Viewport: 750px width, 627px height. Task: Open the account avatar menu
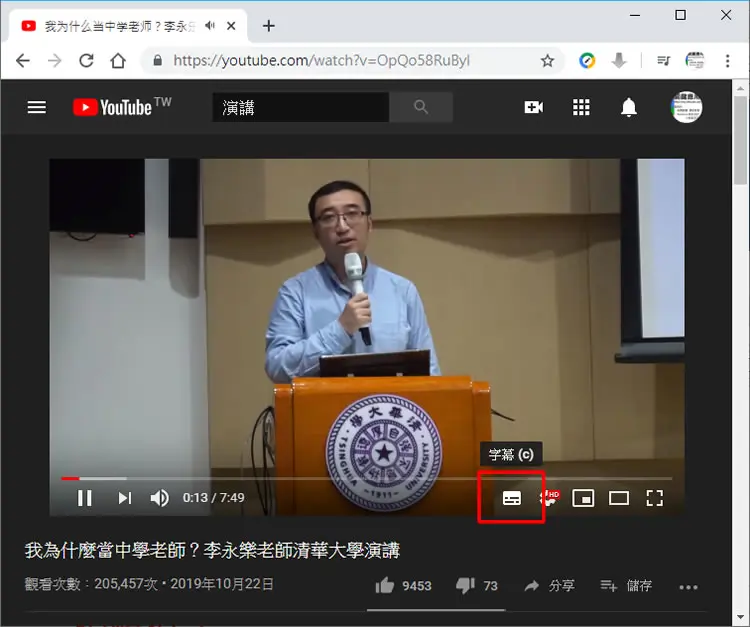(x=686, y=107)
